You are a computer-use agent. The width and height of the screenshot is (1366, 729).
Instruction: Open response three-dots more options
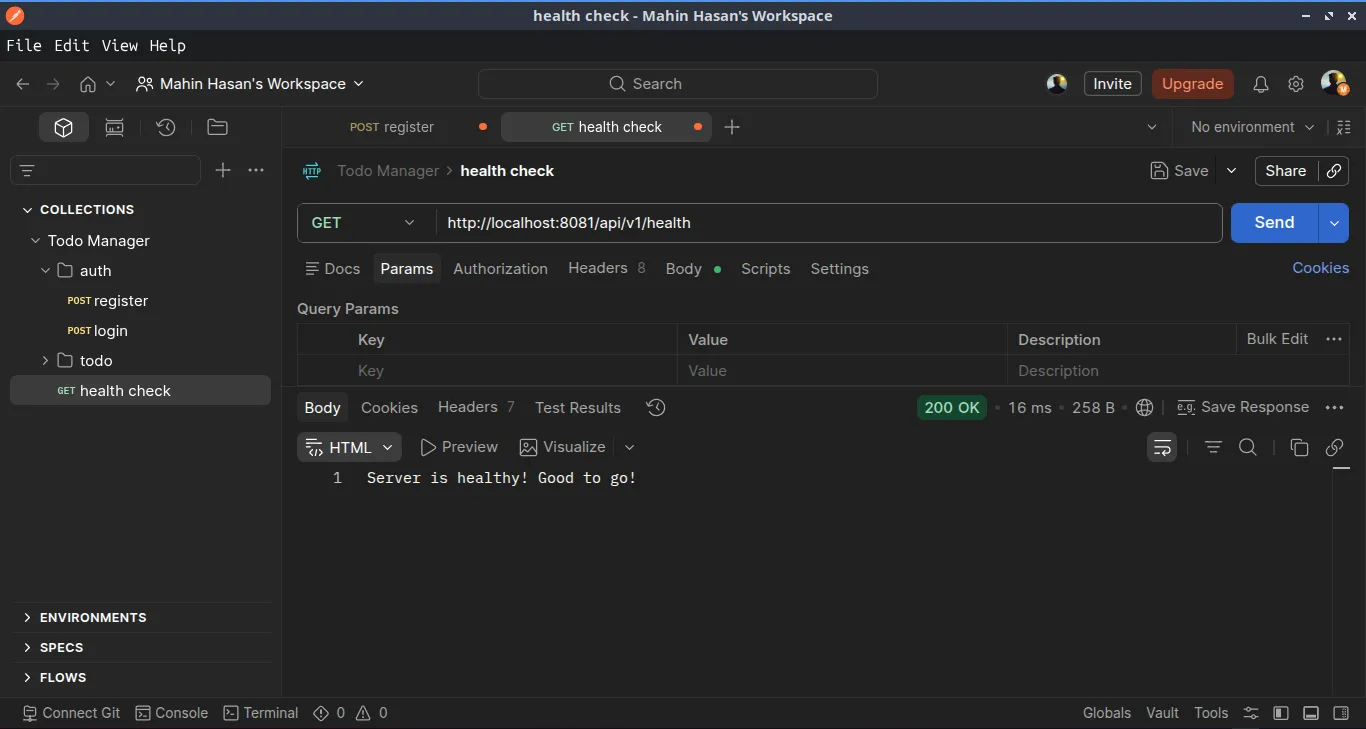click(1334, 407)
